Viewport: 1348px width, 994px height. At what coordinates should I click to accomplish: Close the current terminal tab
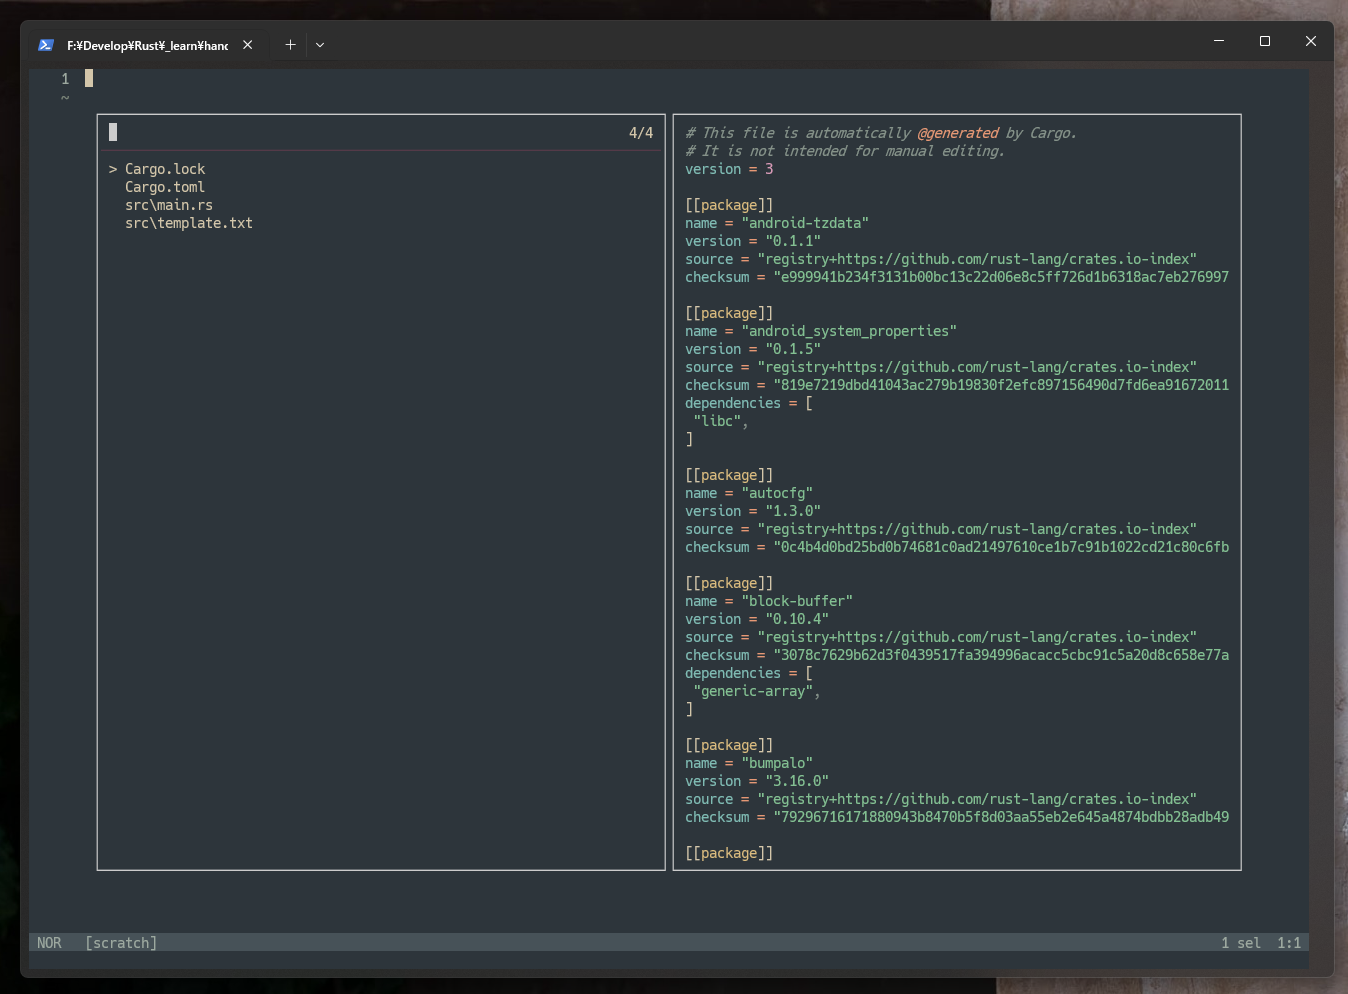pos(247,44)
